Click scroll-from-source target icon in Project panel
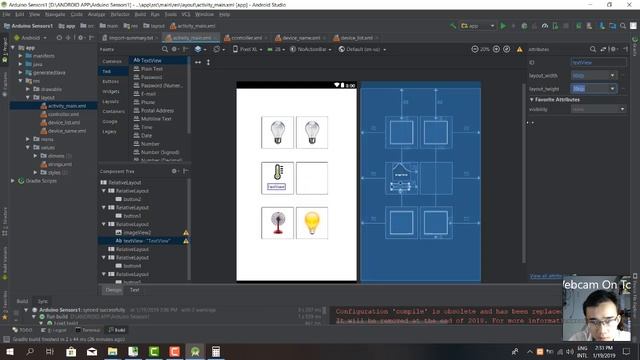Image resolution: width=640 pixels, height=360 pixels. (60, 38)
